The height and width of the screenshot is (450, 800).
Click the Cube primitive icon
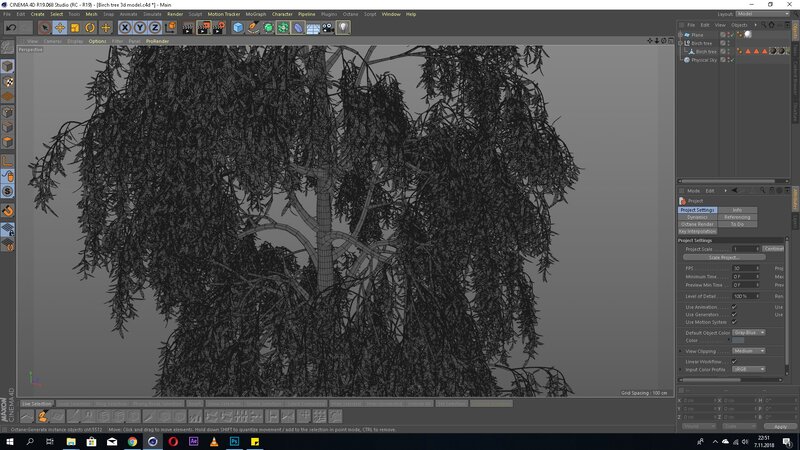[238, 28]
